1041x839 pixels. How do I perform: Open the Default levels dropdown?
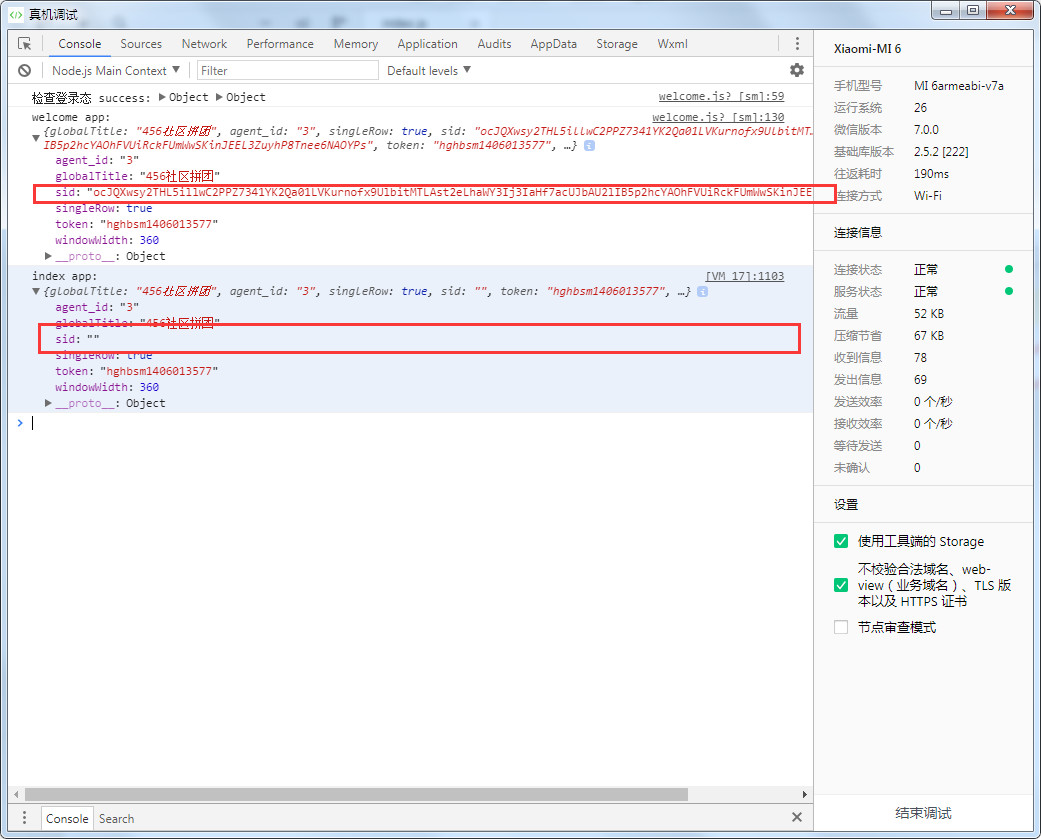point(428,71)
